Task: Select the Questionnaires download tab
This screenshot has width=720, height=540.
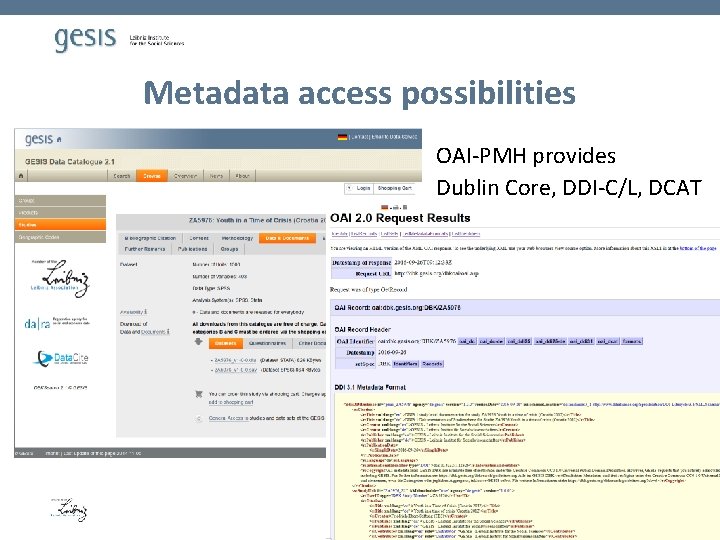Action: point(267,343)
